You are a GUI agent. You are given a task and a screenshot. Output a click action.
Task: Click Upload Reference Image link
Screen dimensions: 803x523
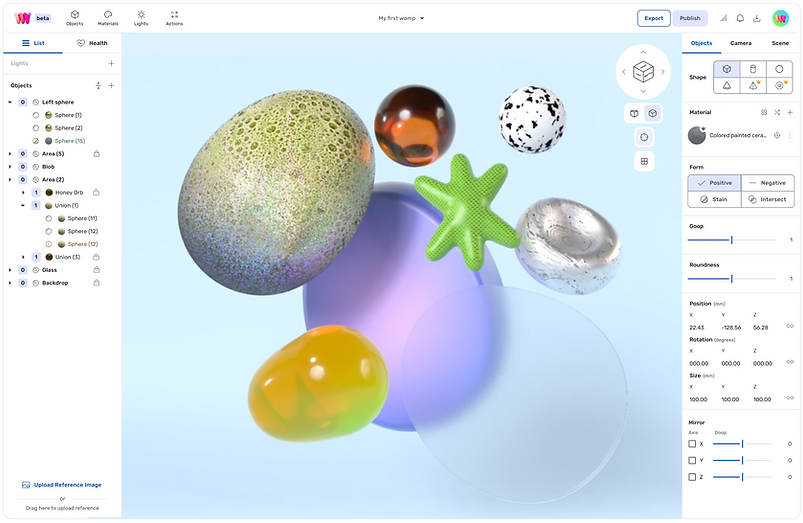click(x=62, y=485)
